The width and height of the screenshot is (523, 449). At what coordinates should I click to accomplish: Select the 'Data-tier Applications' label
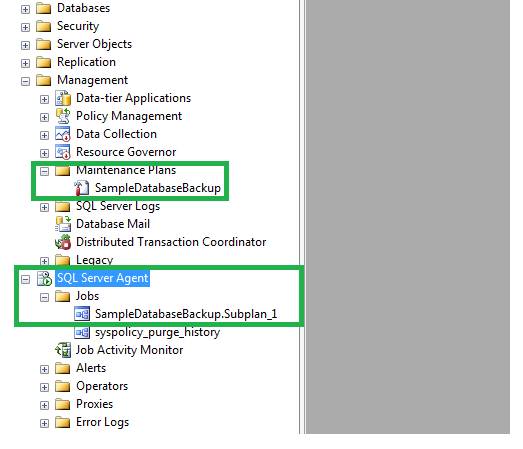tap(133, 98)
